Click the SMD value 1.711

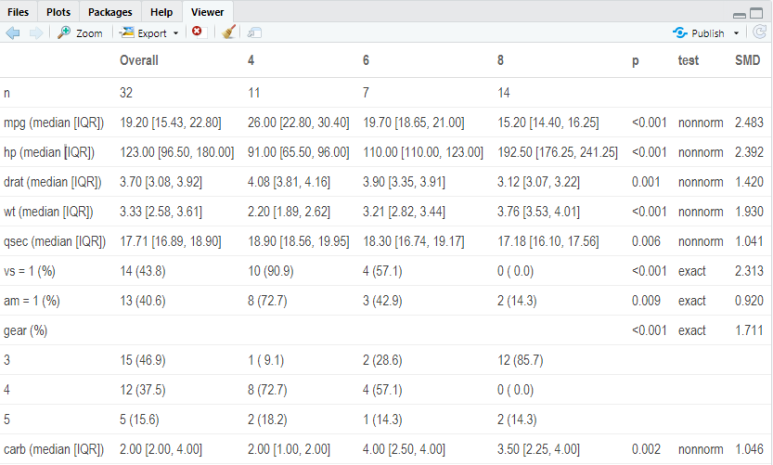click(x=749, y=330)
